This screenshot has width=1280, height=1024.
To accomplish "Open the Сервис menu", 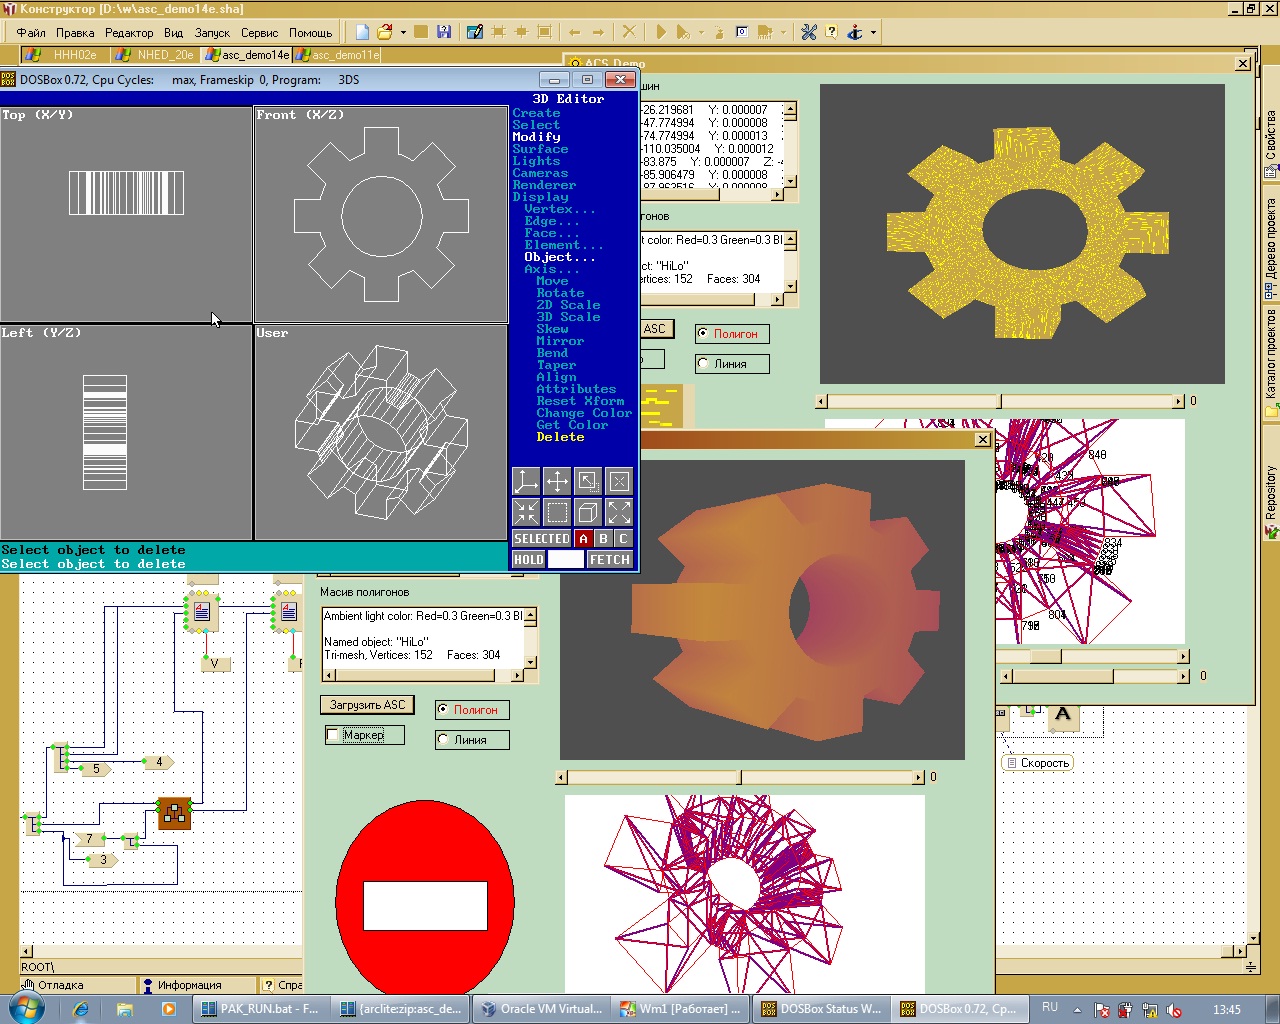I will coord(259,32).
